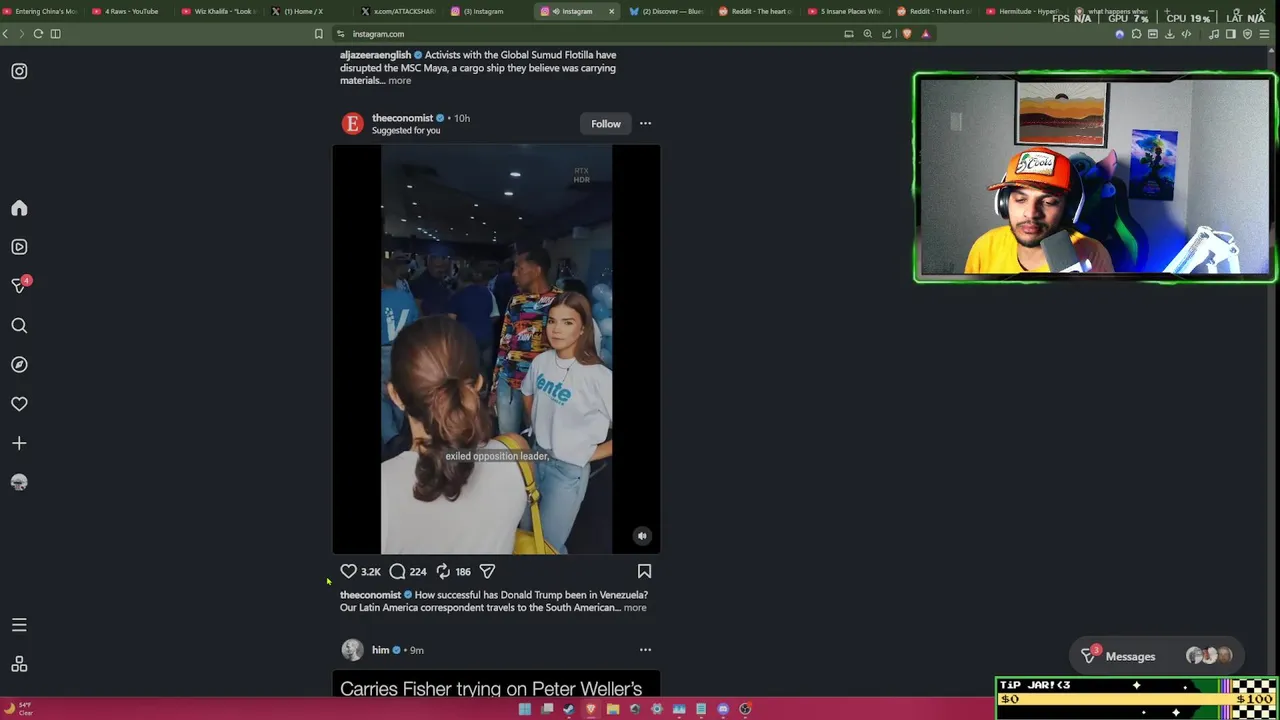Open him account profile picture
Screen dimensions: 1280x720
click(352, 650)
